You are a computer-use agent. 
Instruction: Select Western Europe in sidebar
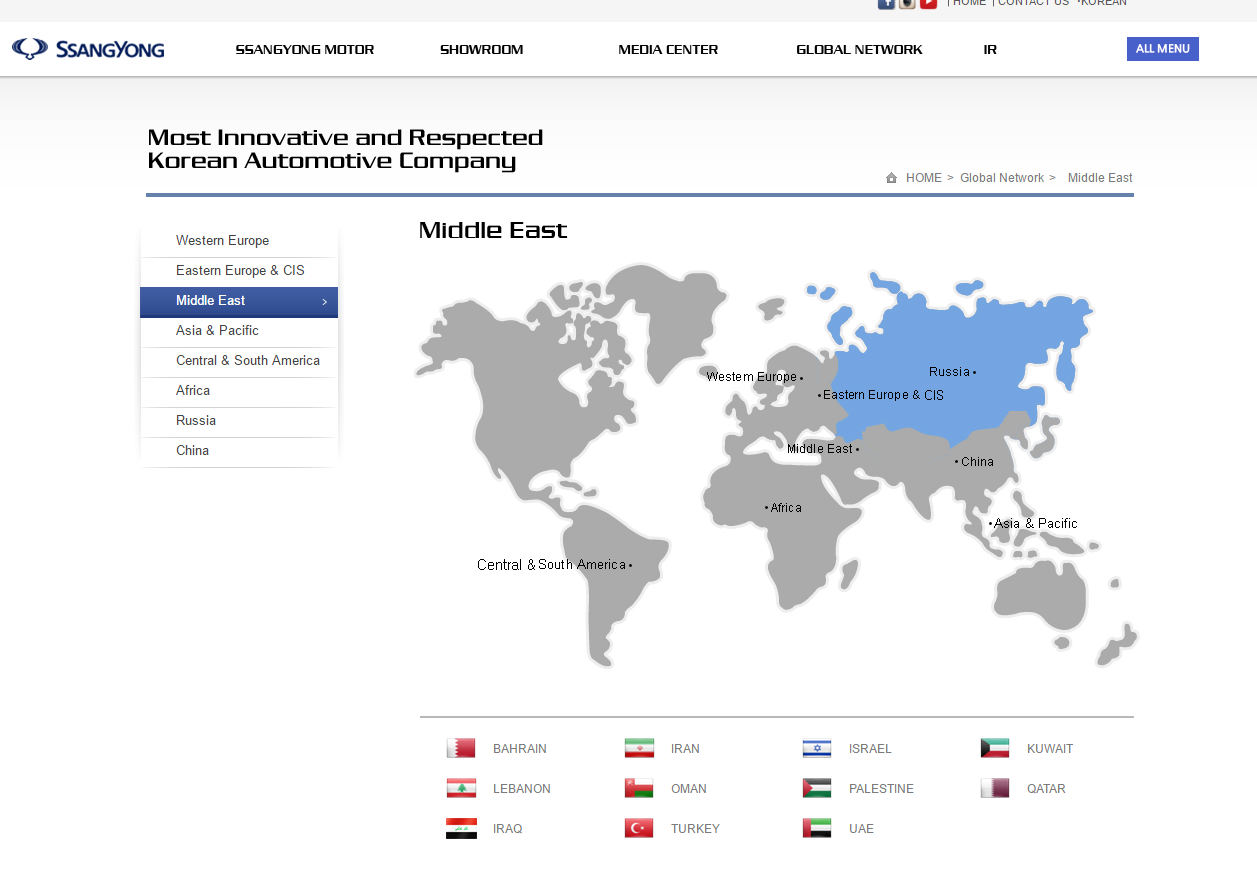coord(239,241)
